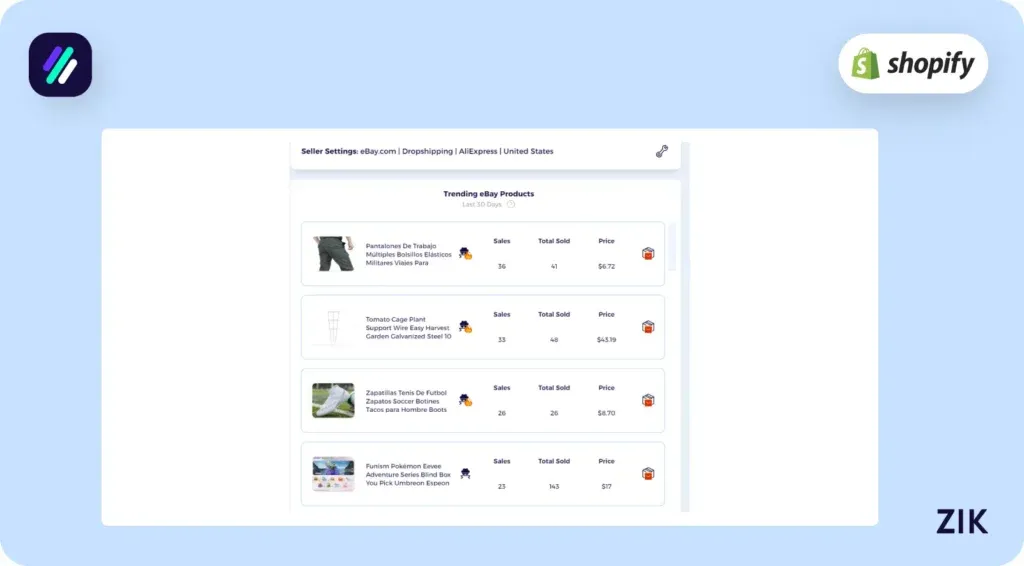The image size is (1024, 566).
Task: Click the product list scrollbar thumb
Action: coord(672,247)
